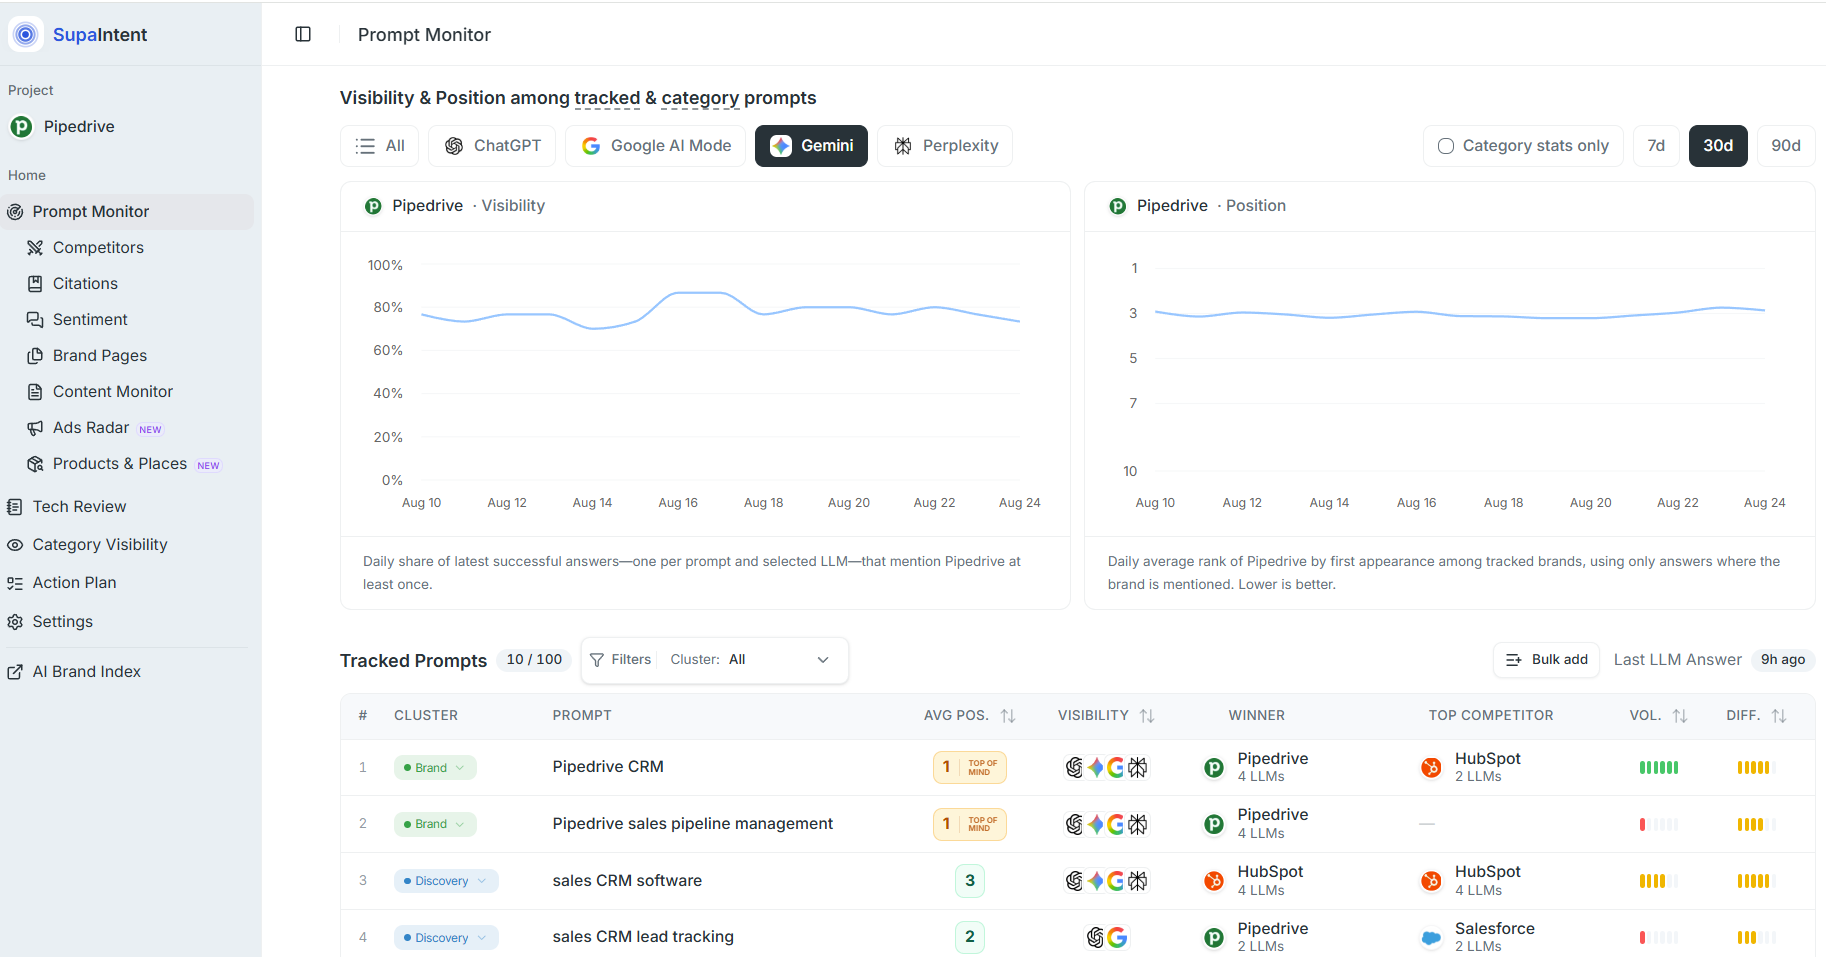Click the Citations book icon
Screen dimensions: 1826x957
pyautogui.click(x=35, y=284)
